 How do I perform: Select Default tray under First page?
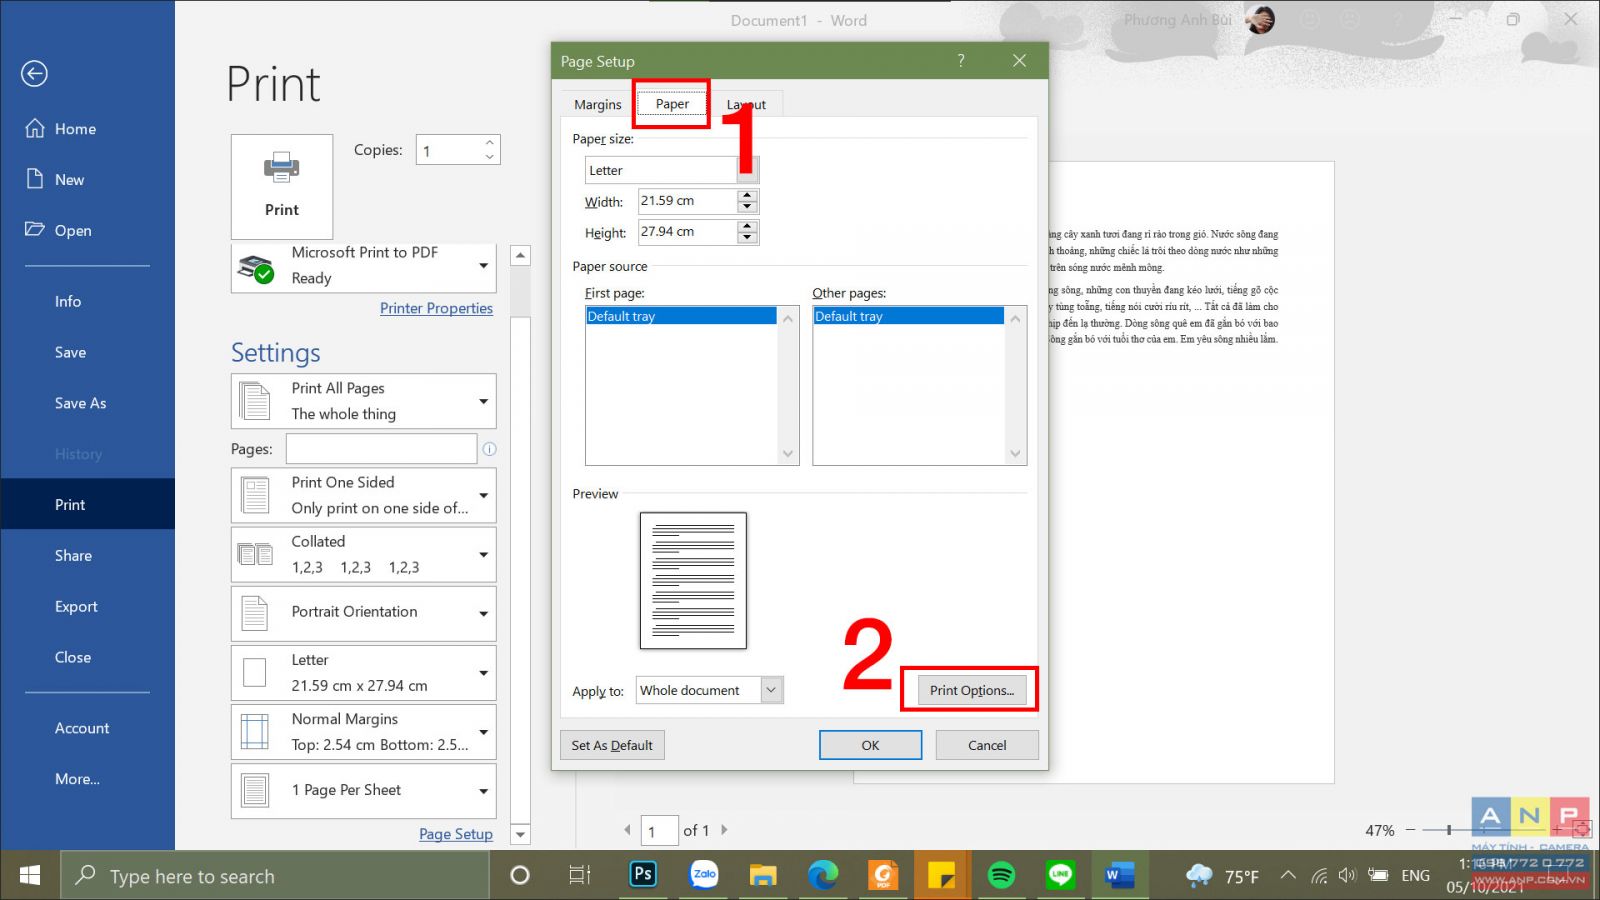pyautogui.click(x=681, y=316)
